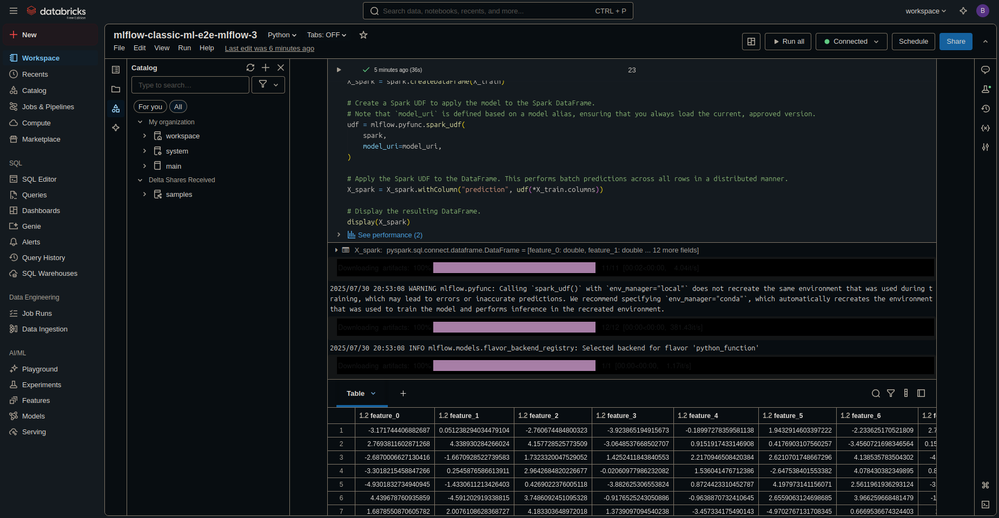Open the side-by-side layout icon beside Run all
This screenshot has height=518, width=999.
click(751, 41)
